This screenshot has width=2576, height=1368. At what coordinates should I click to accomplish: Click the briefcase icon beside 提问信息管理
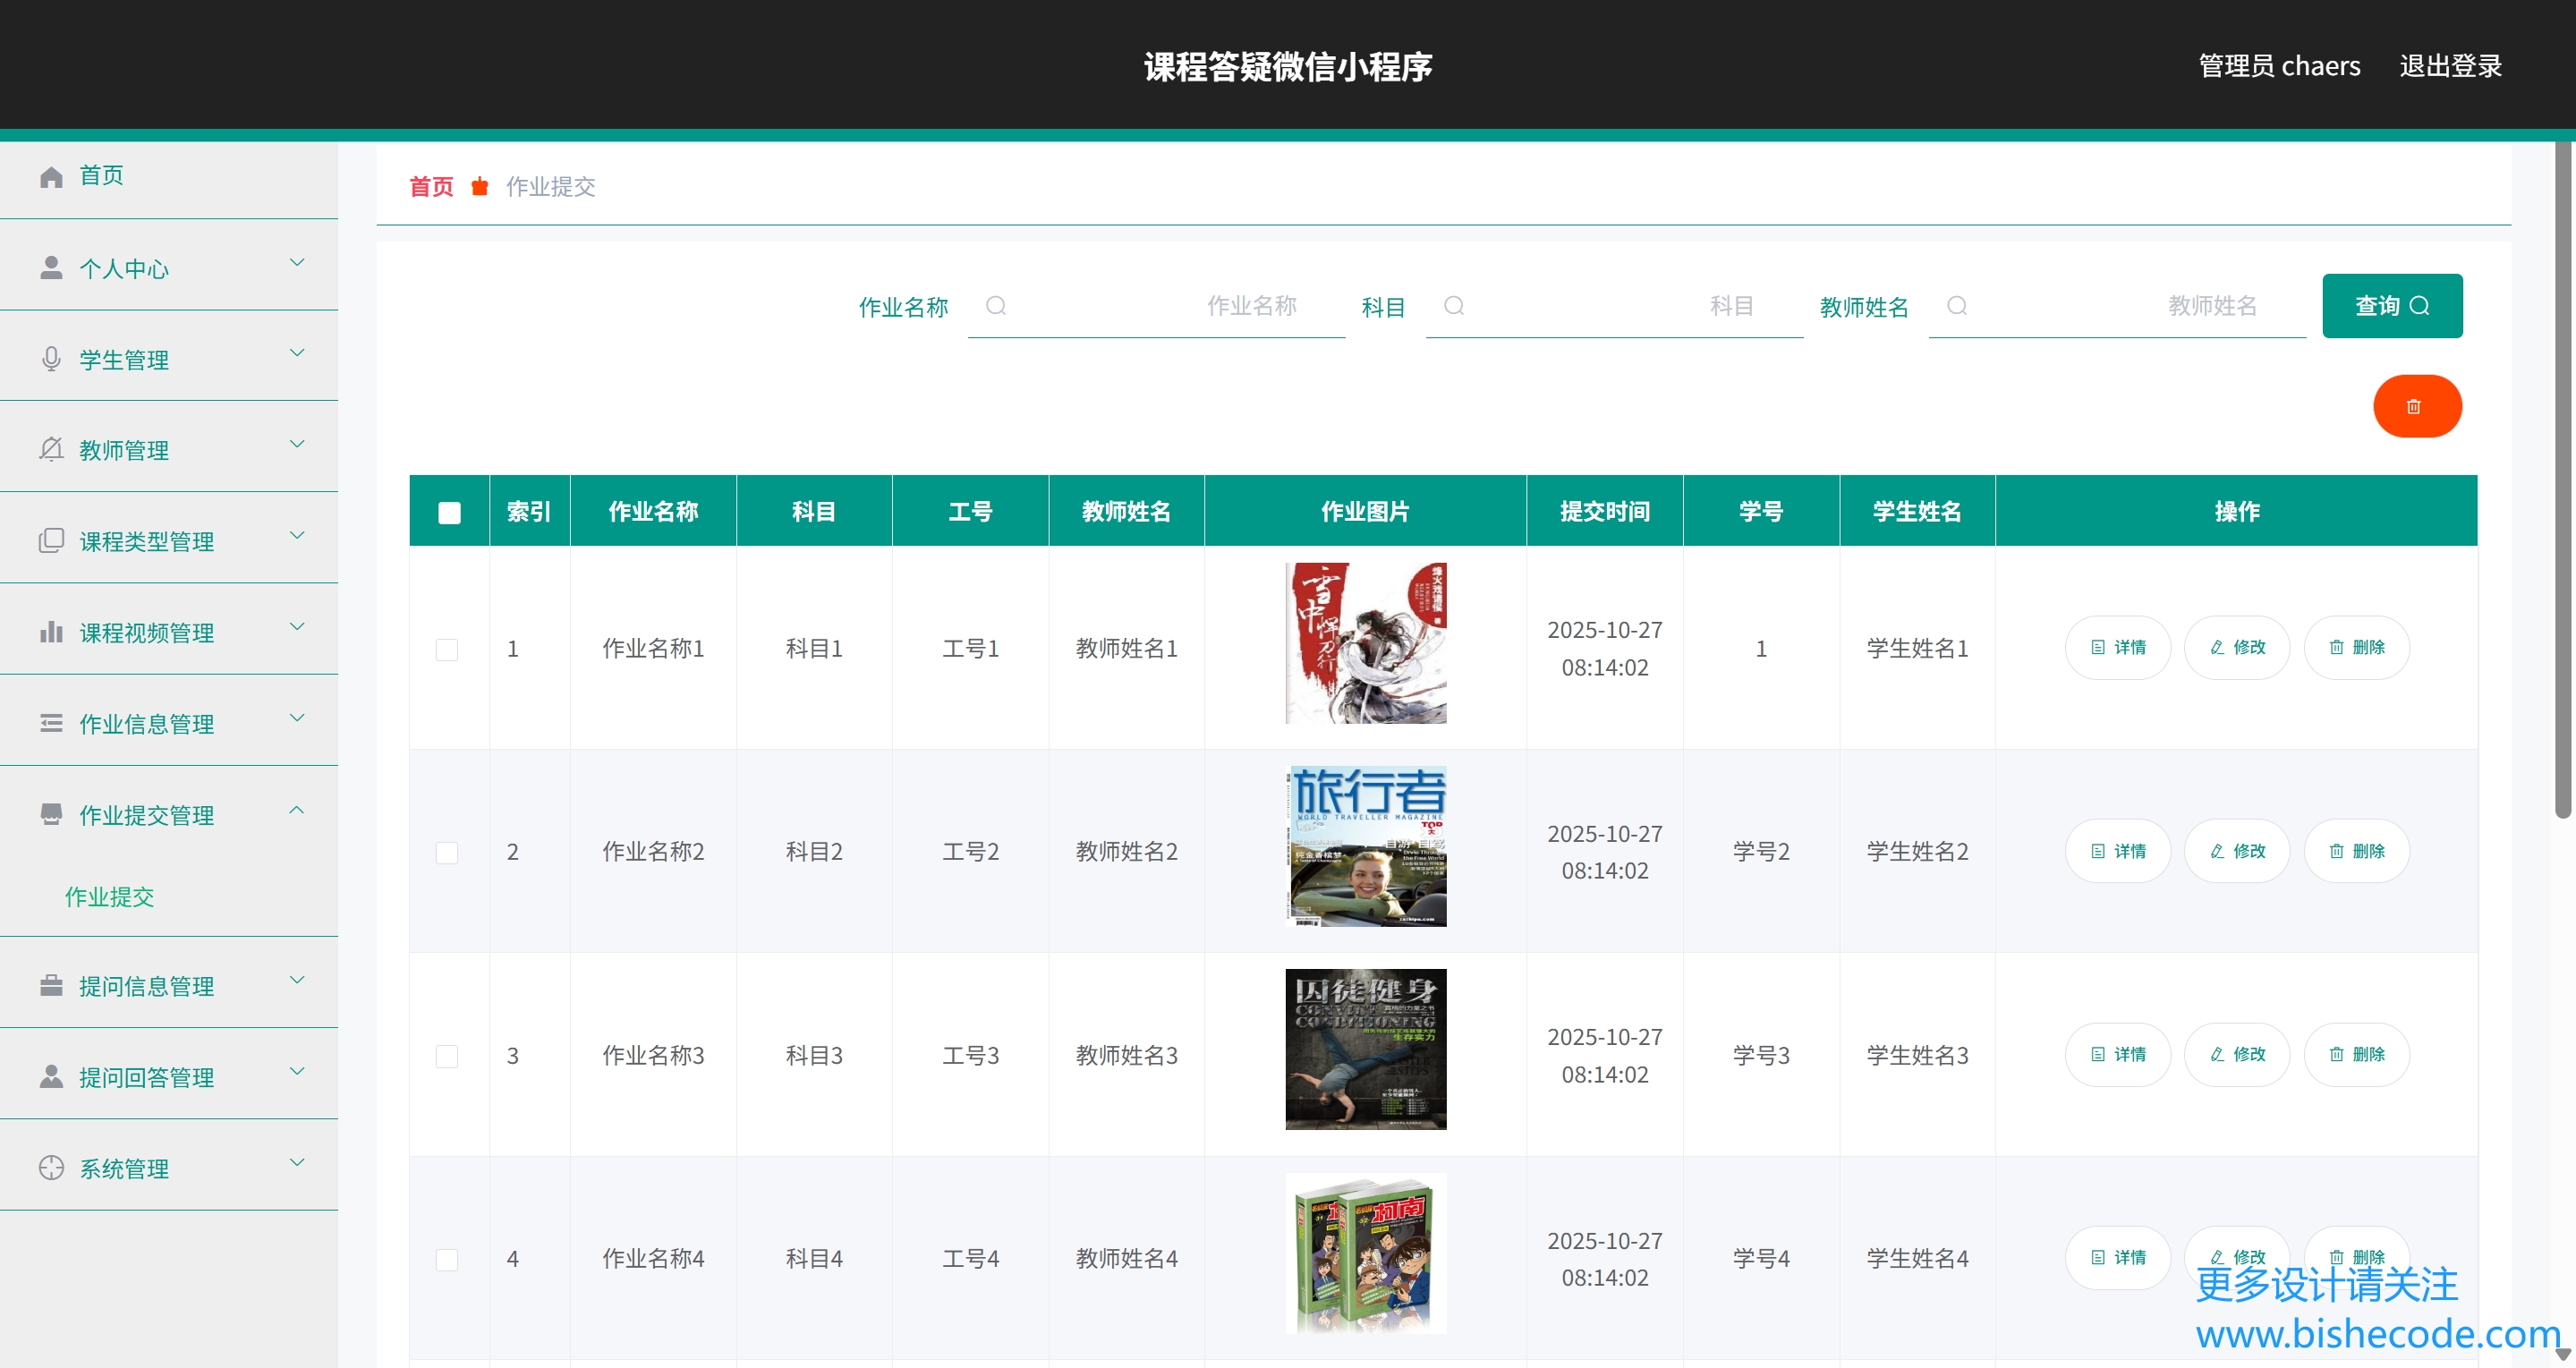(51, 986)
